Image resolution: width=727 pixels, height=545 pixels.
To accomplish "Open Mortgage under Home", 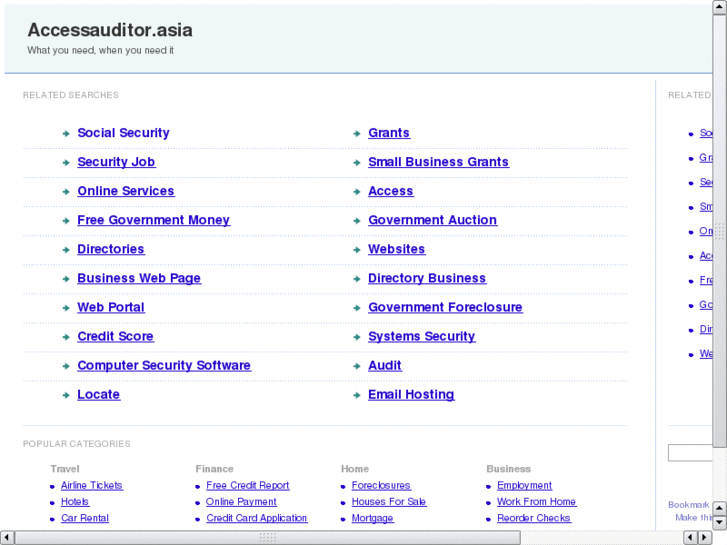I will (372, 518).
